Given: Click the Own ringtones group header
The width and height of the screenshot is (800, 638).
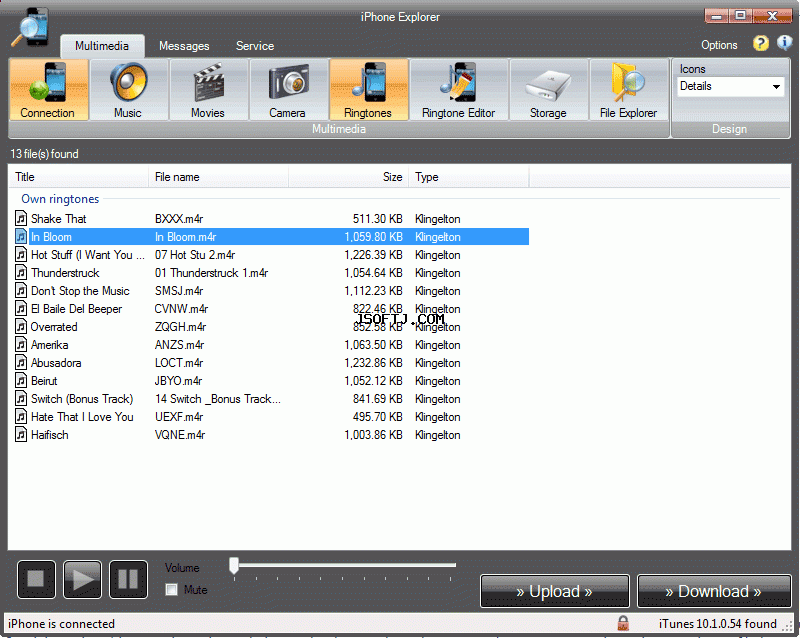Looking at the screenshot, I should point(60,199).
